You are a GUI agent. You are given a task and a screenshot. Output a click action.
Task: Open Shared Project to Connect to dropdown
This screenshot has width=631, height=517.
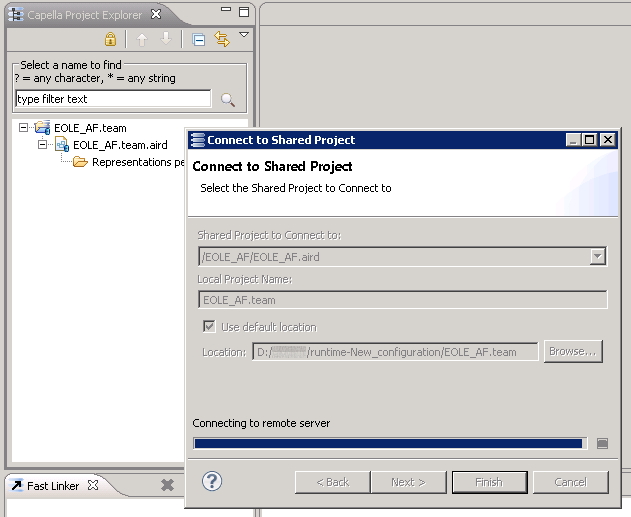(598, 257)
